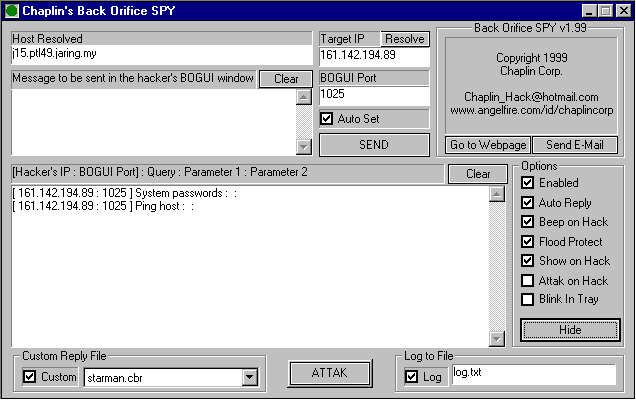636x400 pixels.
Task: Click the green app icon in title bar
Action: point(11,11)
